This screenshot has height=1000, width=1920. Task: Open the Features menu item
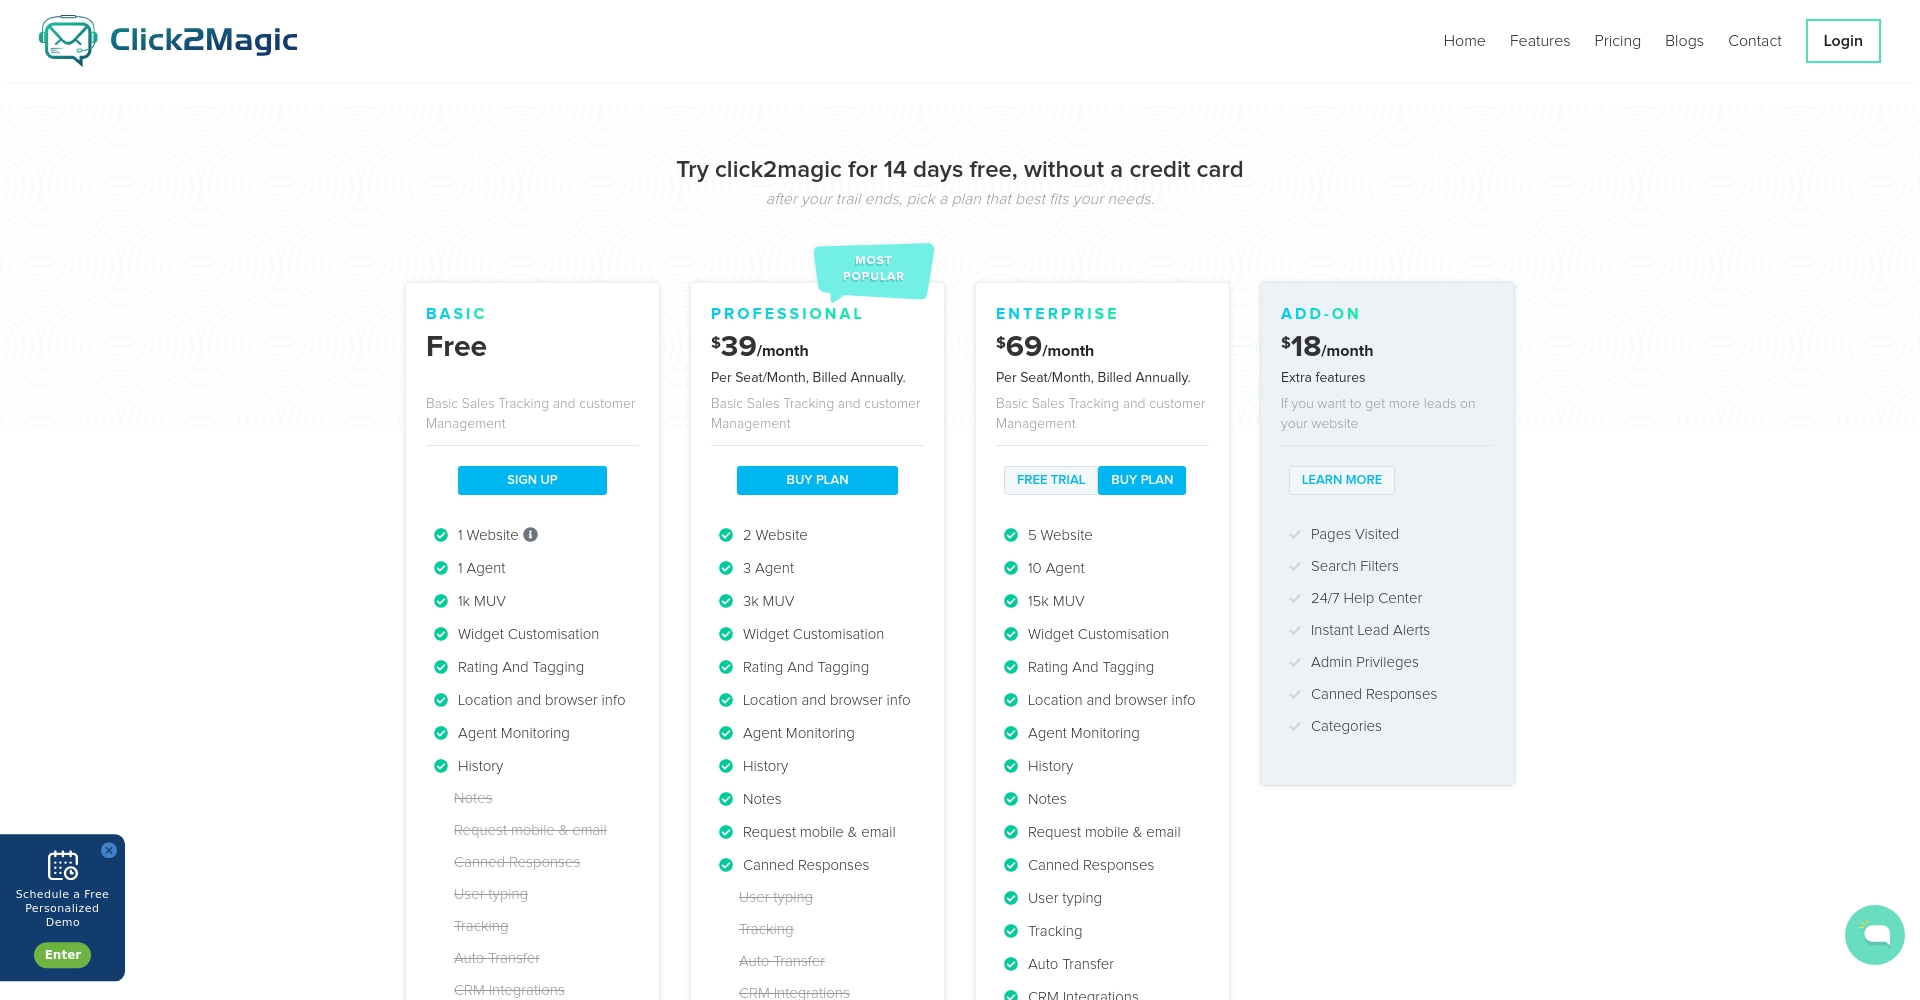[1539, 41]
